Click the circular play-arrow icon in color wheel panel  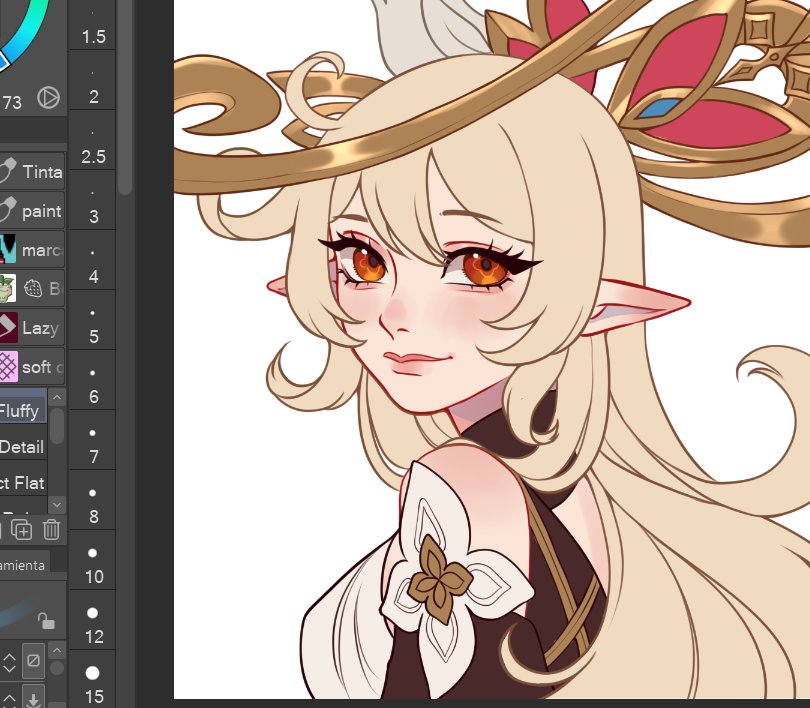pos(49,97)
